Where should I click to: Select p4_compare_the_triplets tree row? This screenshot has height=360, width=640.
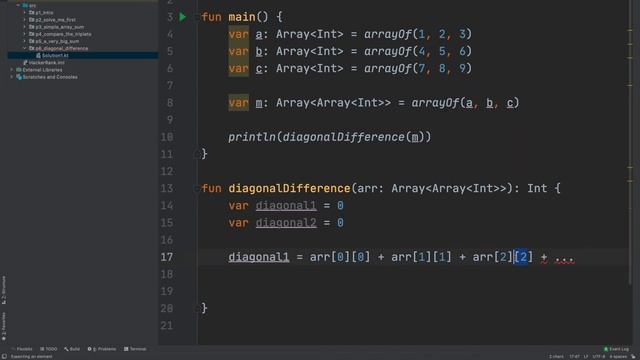(x=83, y=34)
